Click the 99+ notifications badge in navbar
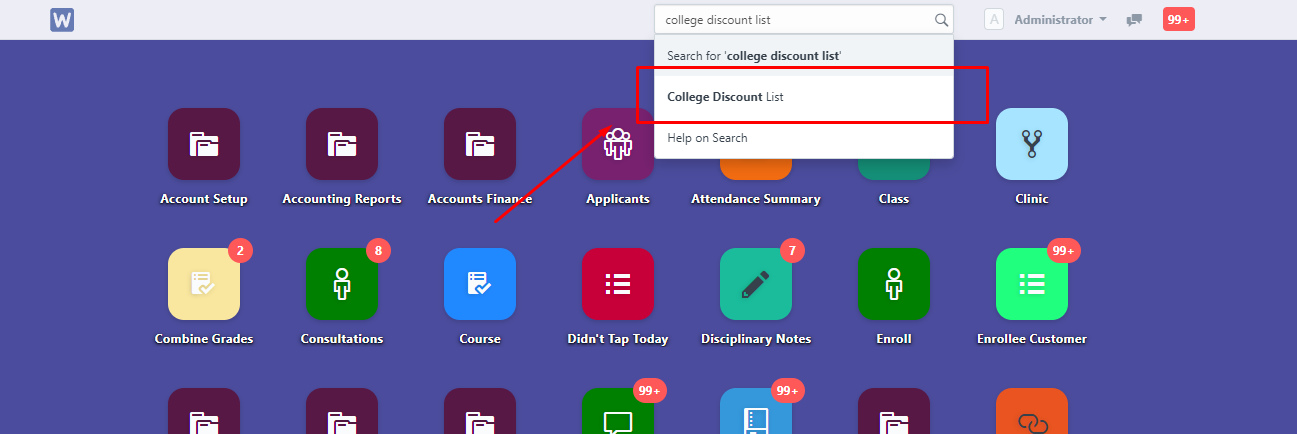This screenshot has height=434, width=1297. (1179, 19)
